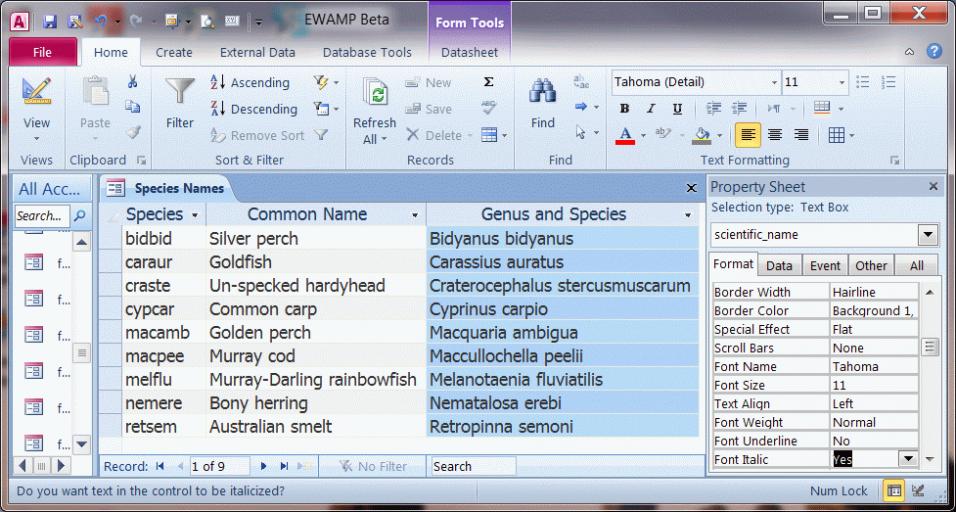
Task: Switch to Database Tools tab
Action: coord(367,52)
